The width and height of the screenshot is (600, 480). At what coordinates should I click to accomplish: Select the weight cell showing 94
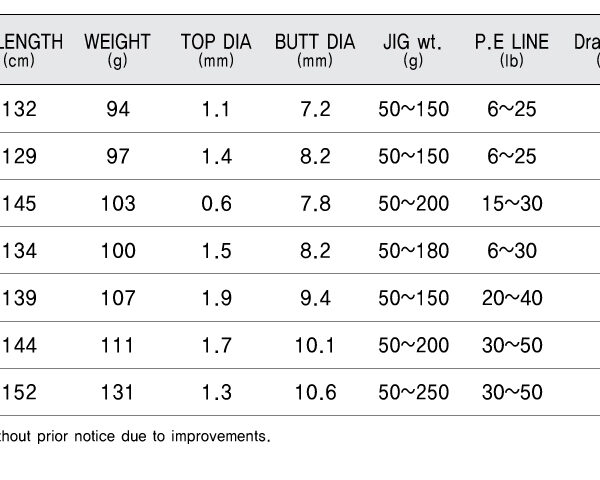click(x=118, y=109)
